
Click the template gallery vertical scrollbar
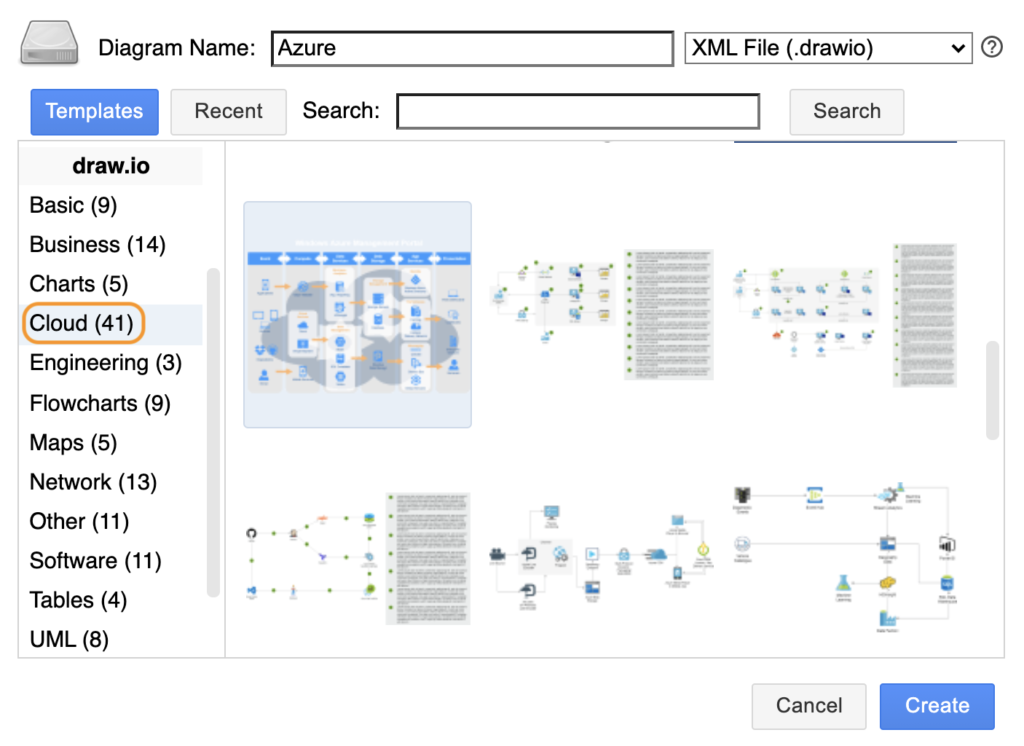[992, 390]
